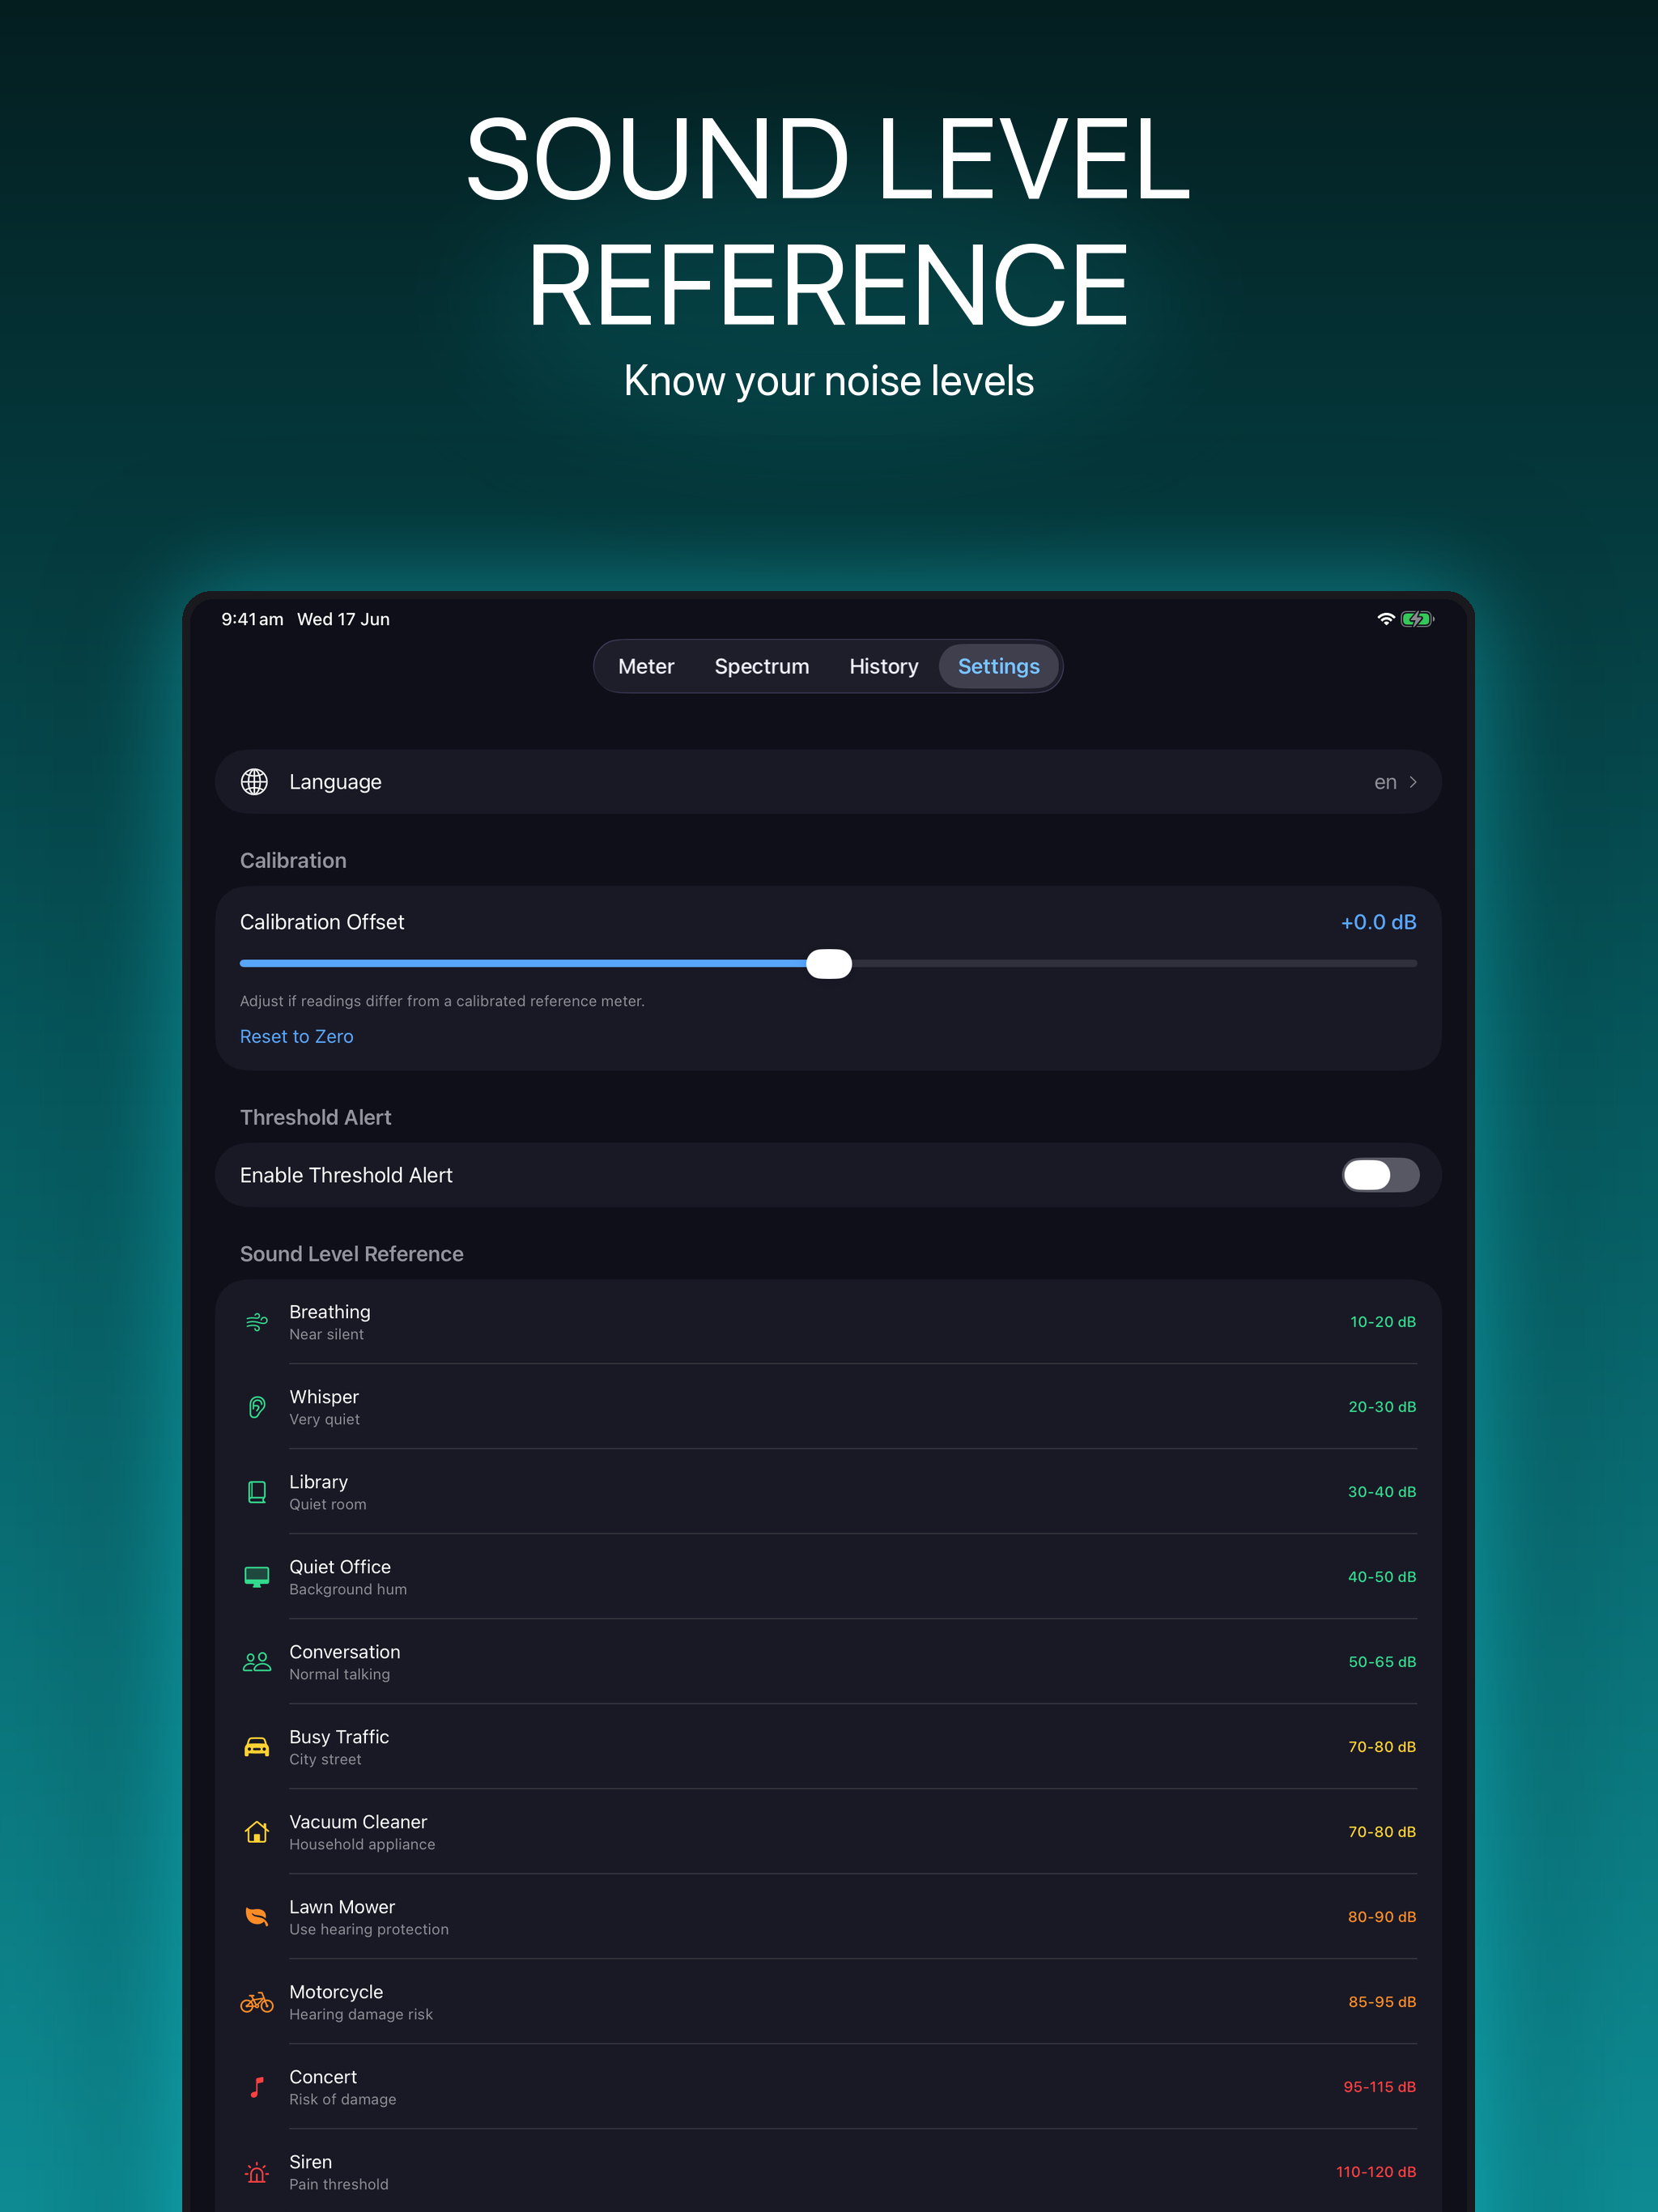
Task: Click the Lawn Mower row title
Action: click(342, 1907)
